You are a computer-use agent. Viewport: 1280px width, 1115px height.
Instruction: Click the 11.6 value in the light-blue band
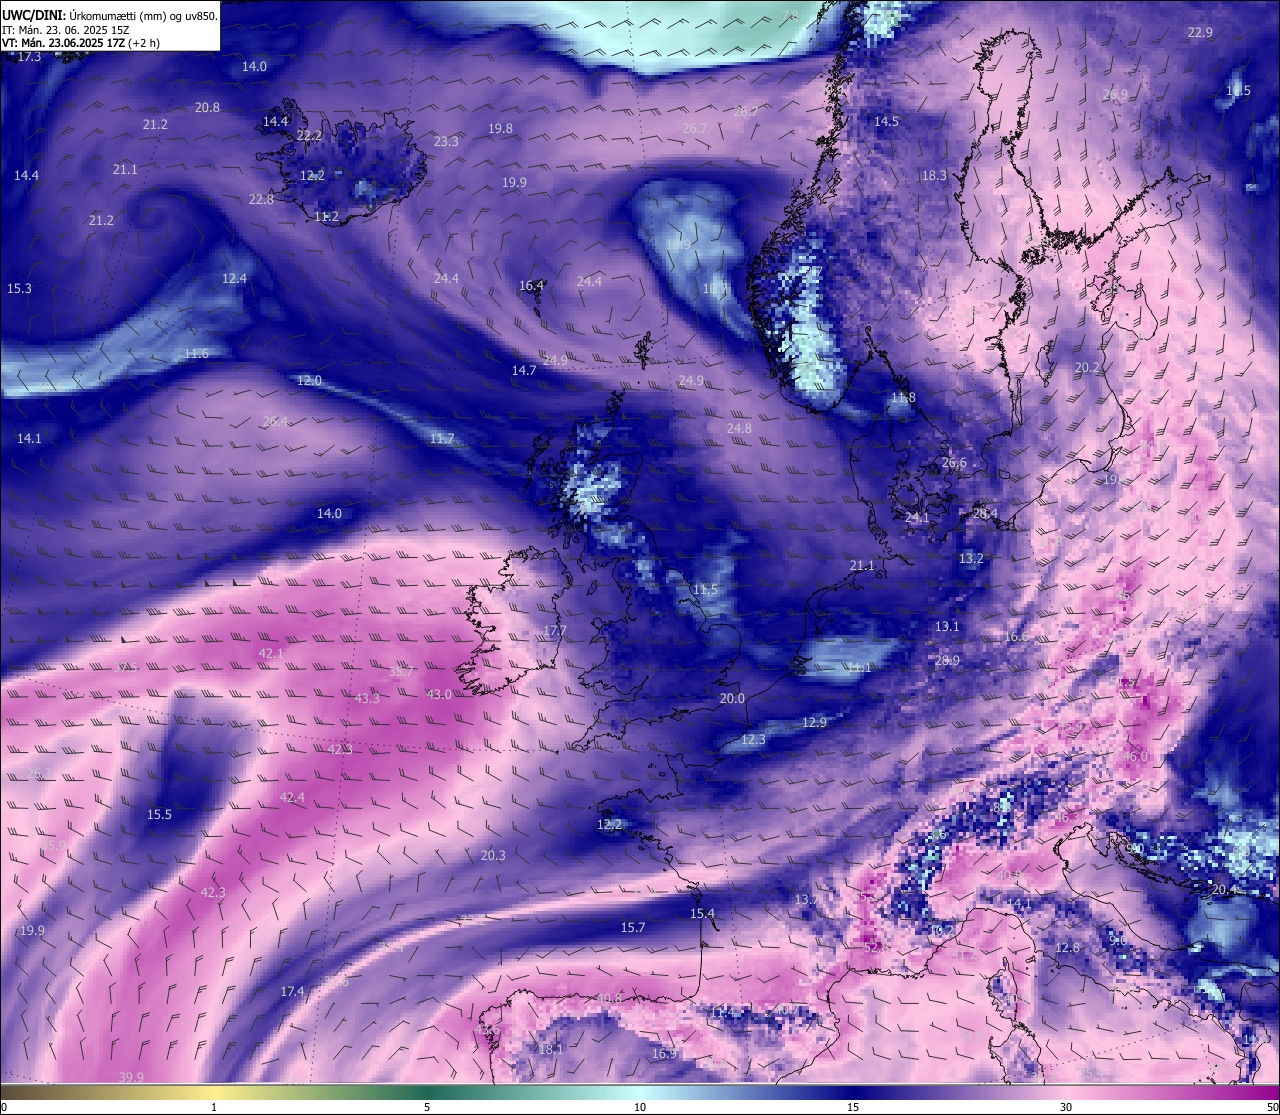point(196,354)
